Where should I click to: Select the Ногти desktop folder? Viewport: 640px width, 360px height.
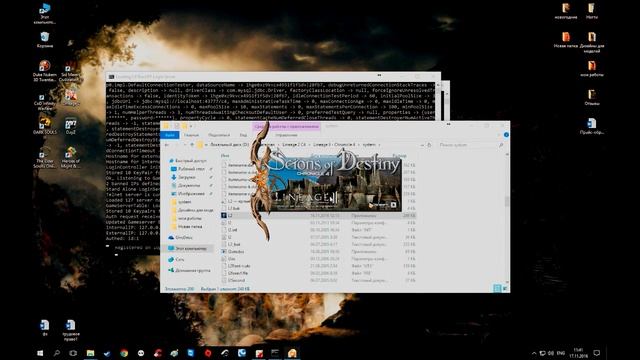(x=591, y=11)
